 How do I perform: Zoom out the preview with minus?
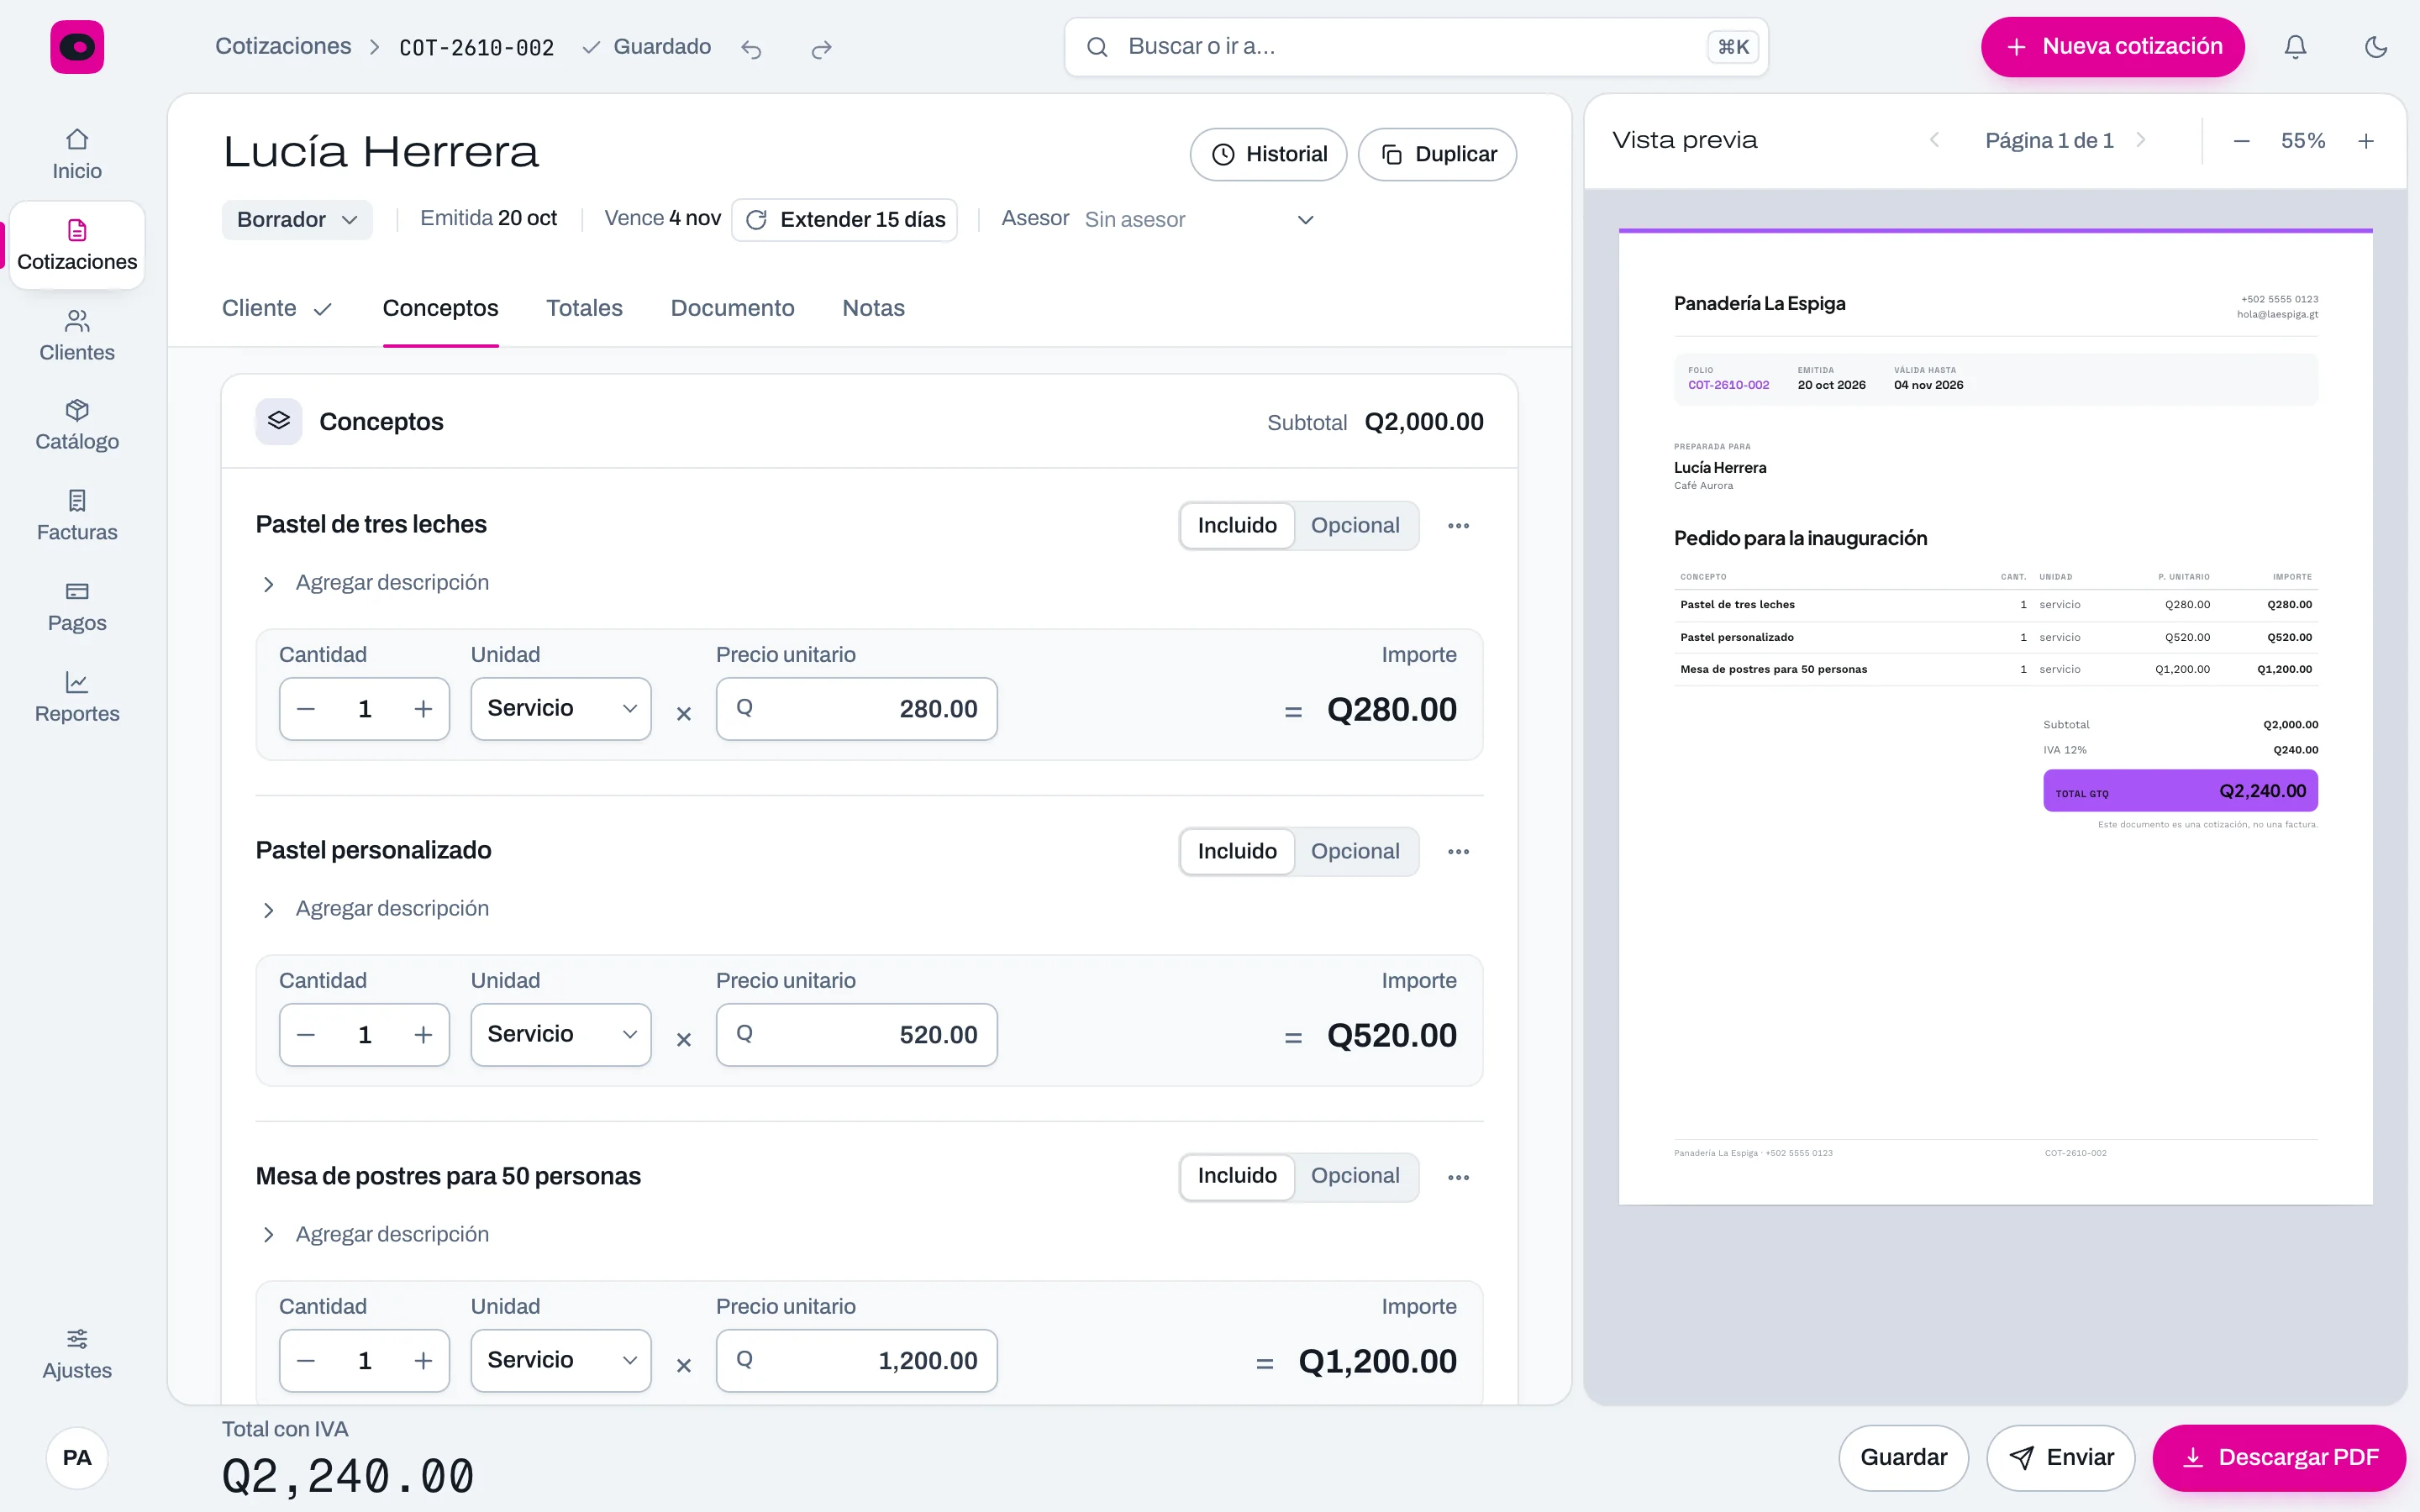(x=2241, y=141)
